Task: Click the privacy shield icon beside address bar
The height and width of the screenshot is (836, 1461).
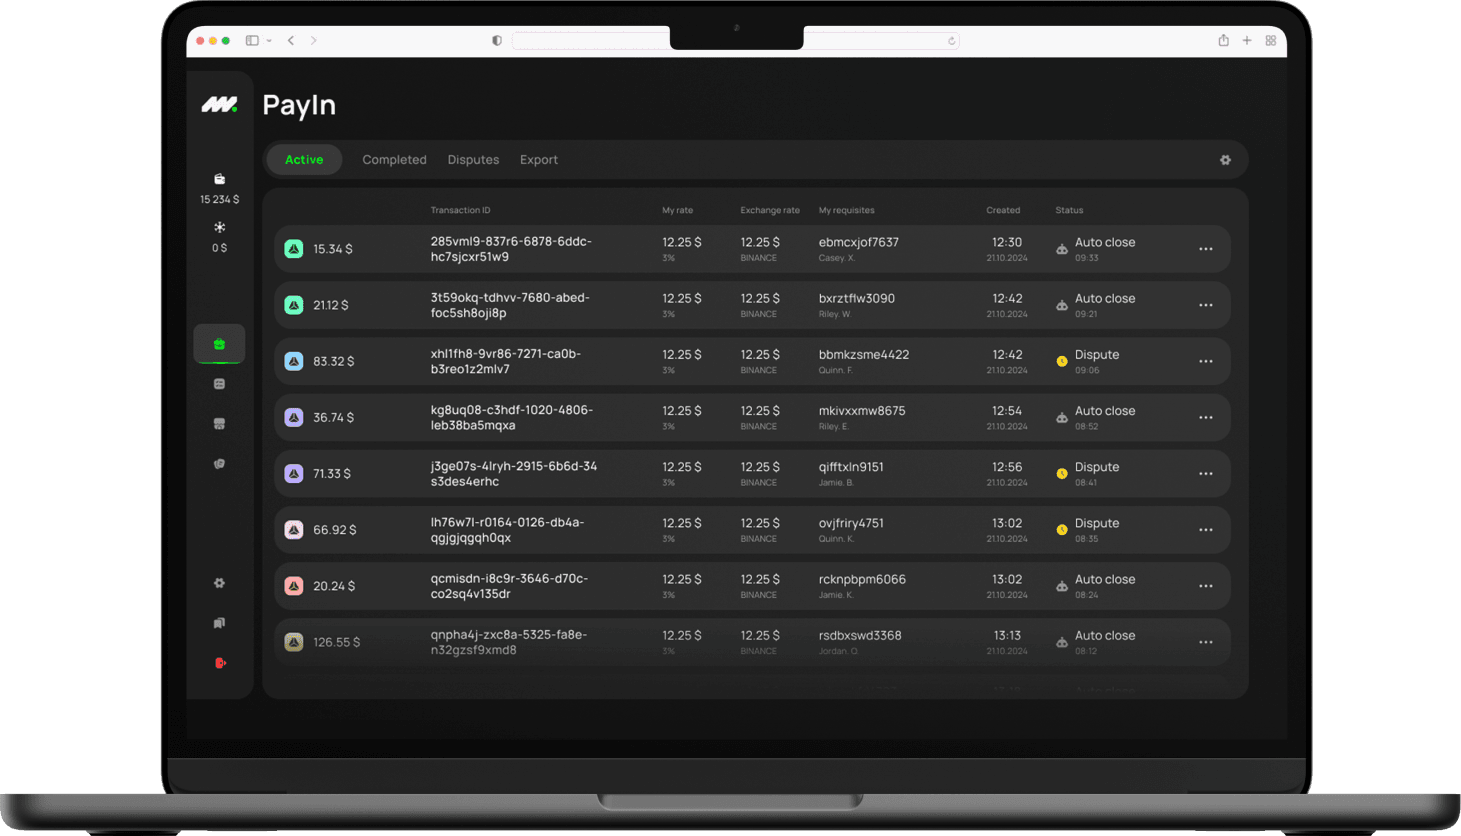Action: 497,41
